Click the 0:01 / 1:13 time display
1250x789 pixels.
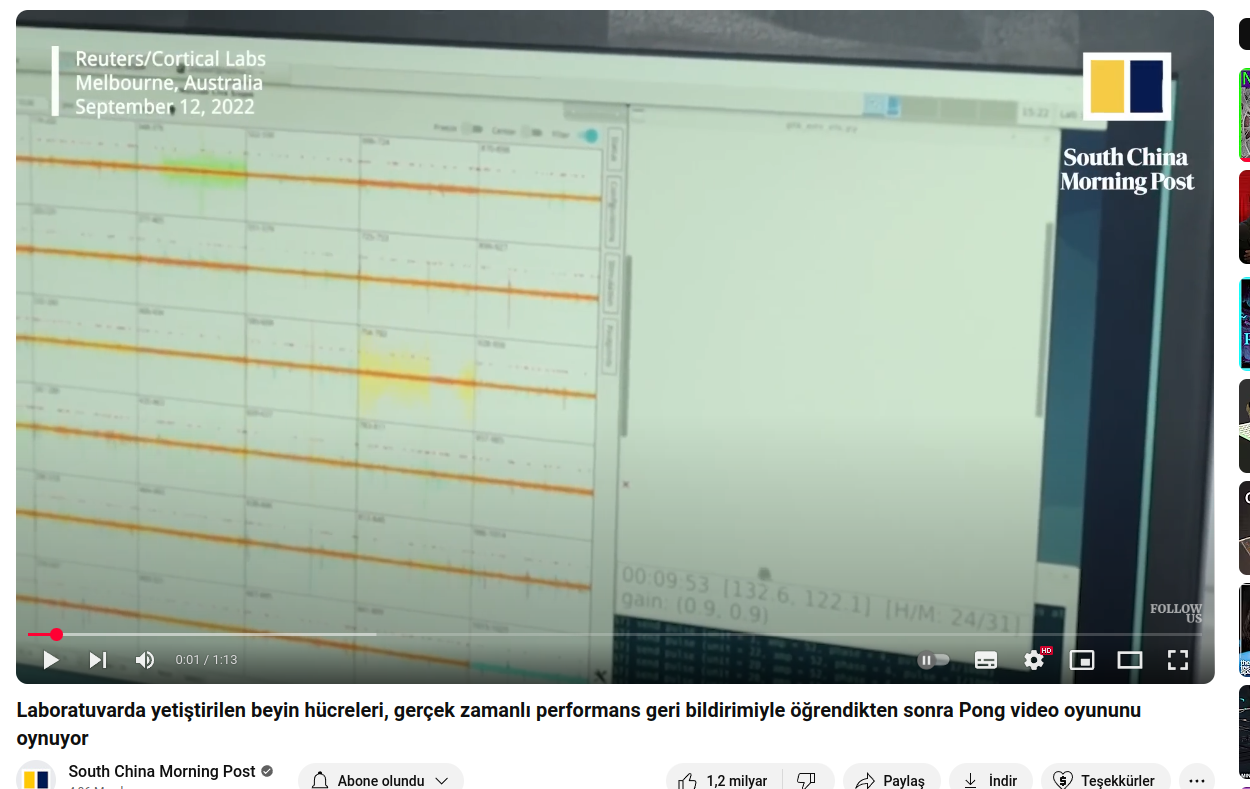coord(206,660)
